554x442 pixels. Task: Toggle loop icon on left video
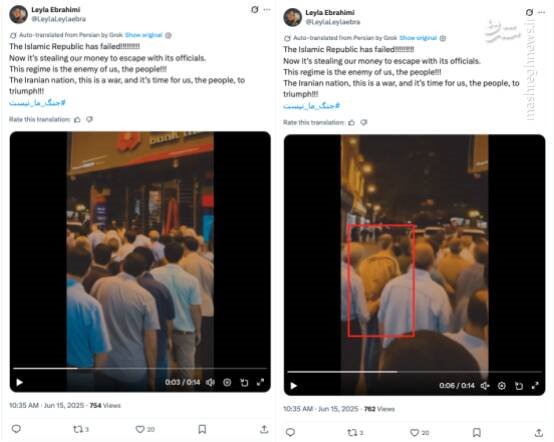pyautogui.click(x=244, y=382)
